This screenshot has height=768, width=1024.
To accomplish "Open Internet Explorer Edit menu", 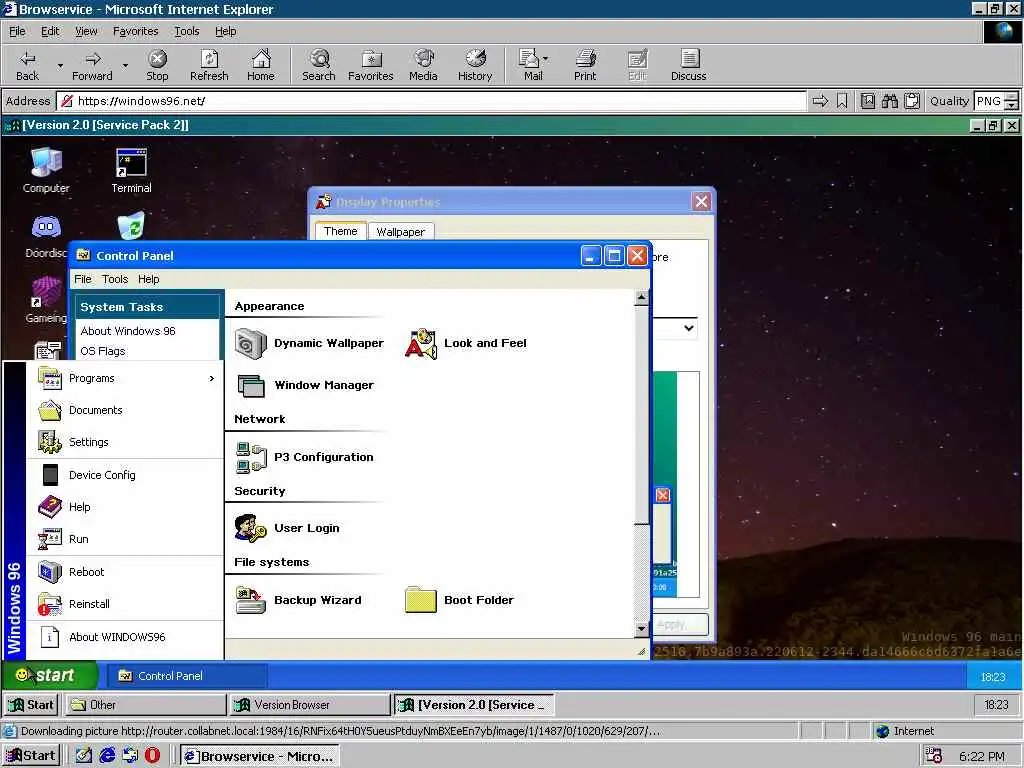I will (50, 31).
